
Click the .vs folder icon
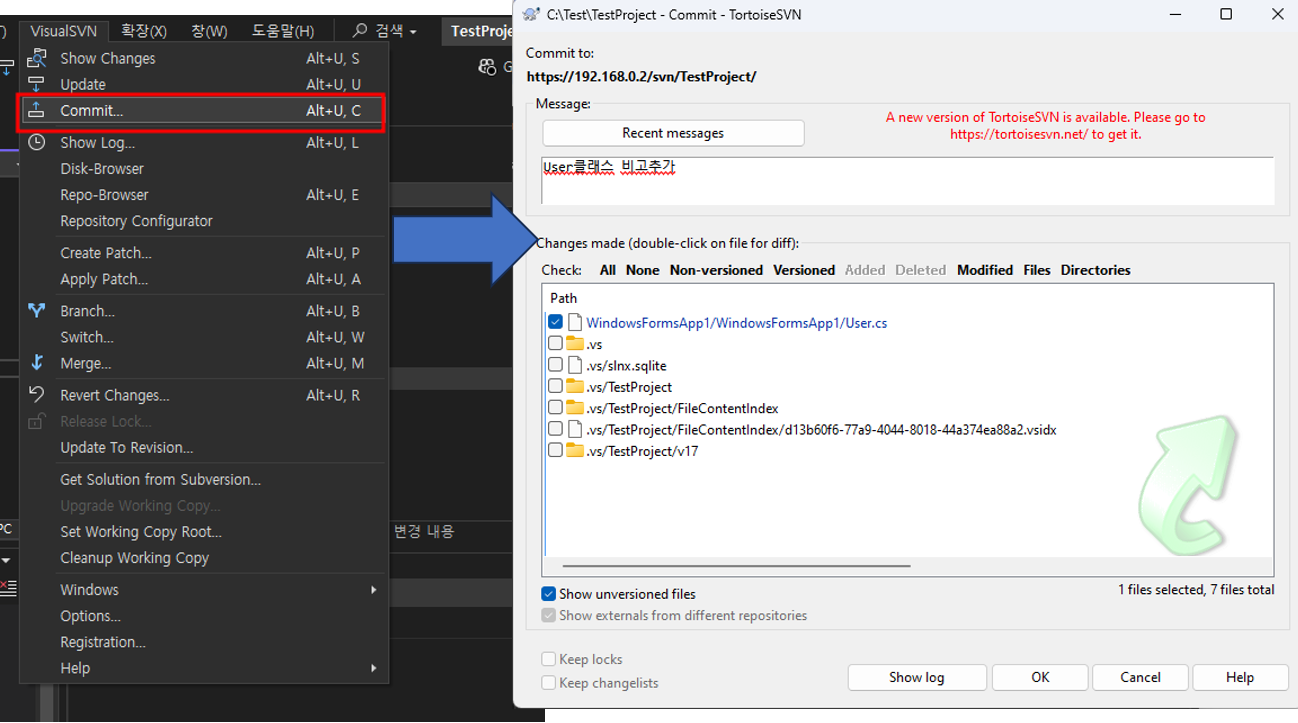pos(575,344)
